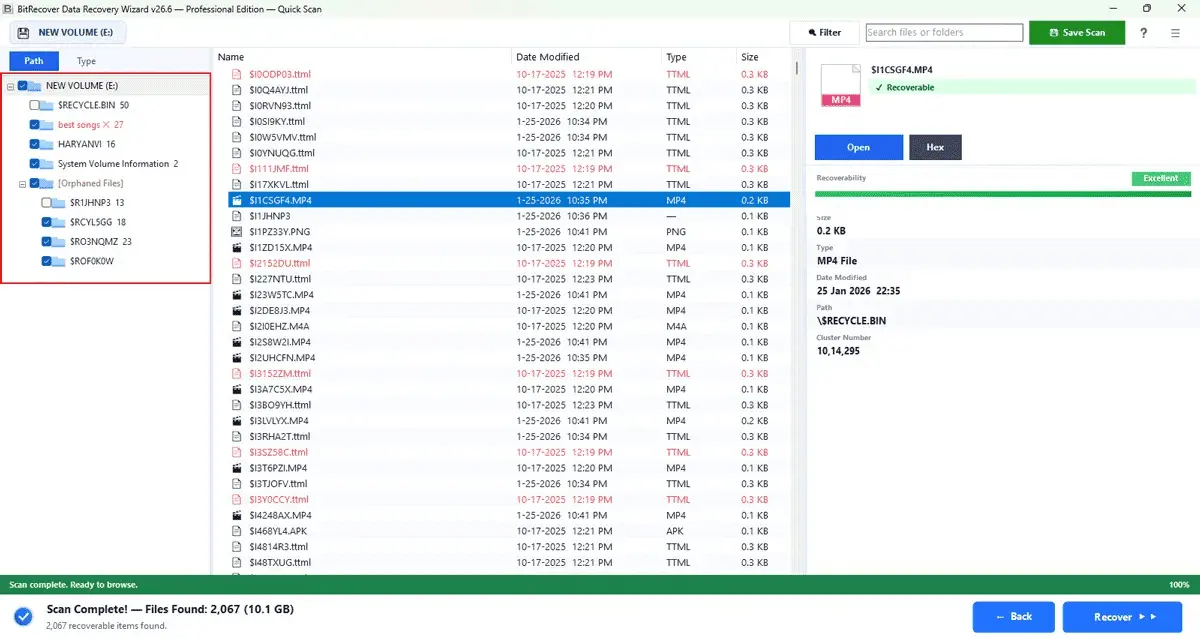Click the video icon for $I4248AX.MP4
Screen dimensions: 1200x639
click(237, 515)
